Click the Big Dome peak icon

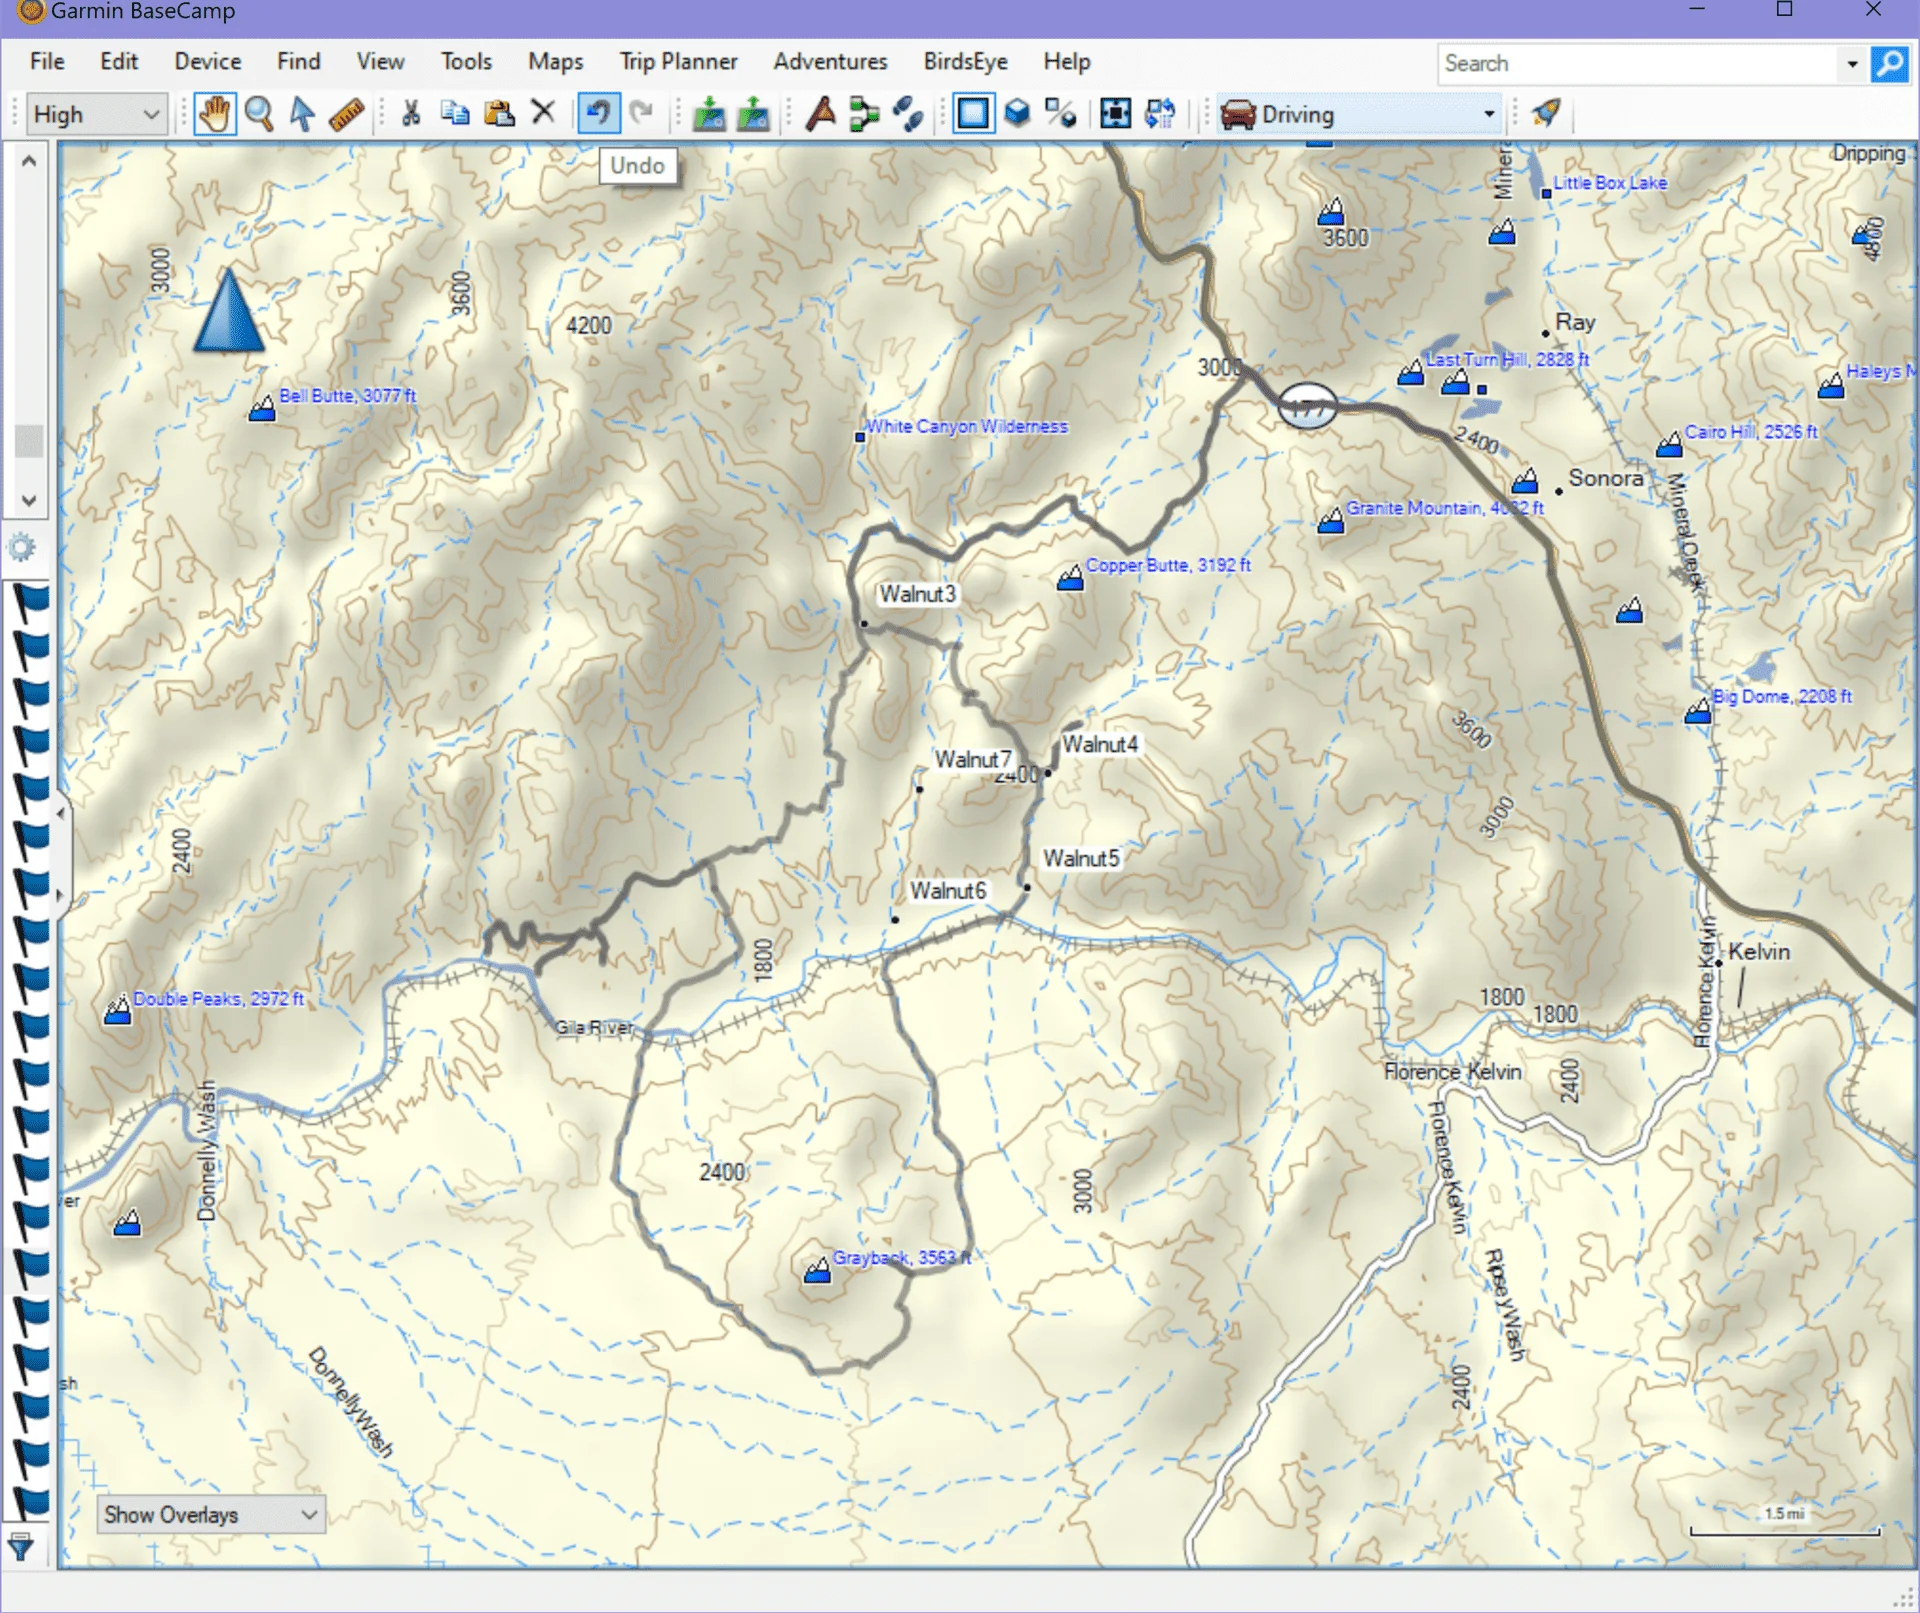click(x=1698, y=711)
